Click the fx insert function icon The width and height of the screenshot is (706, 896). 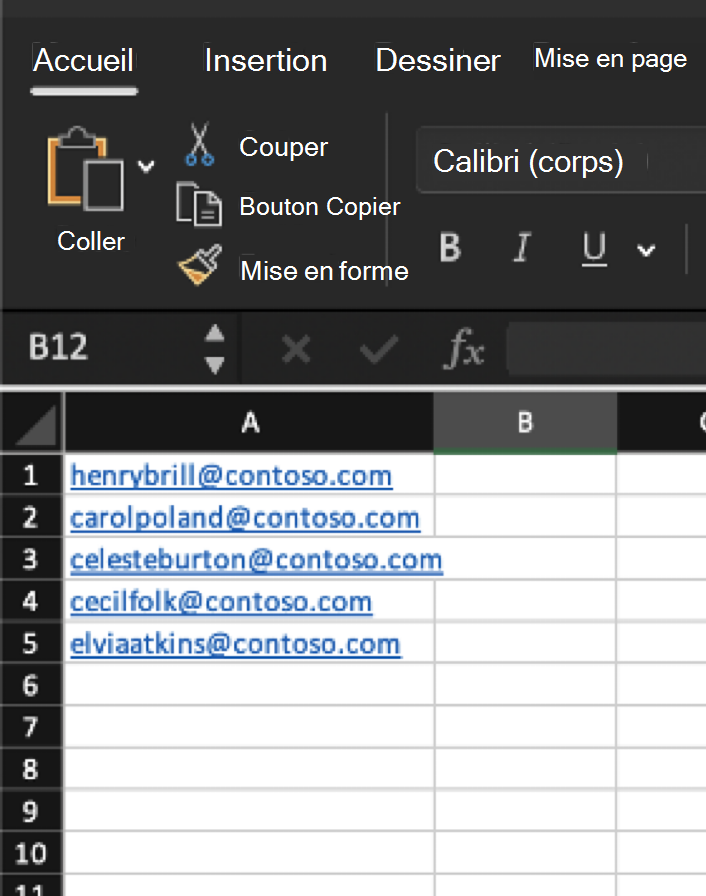point(464,348)
